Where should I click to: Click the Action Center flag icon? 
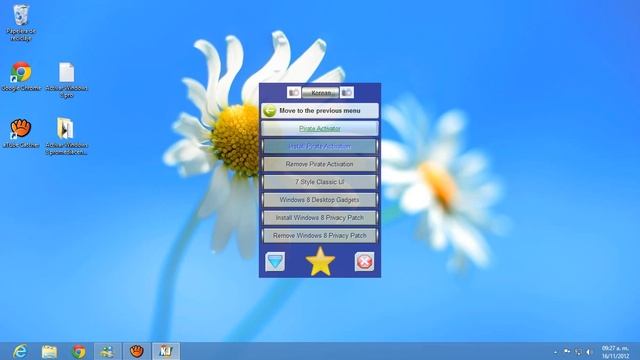pos(567,351)
